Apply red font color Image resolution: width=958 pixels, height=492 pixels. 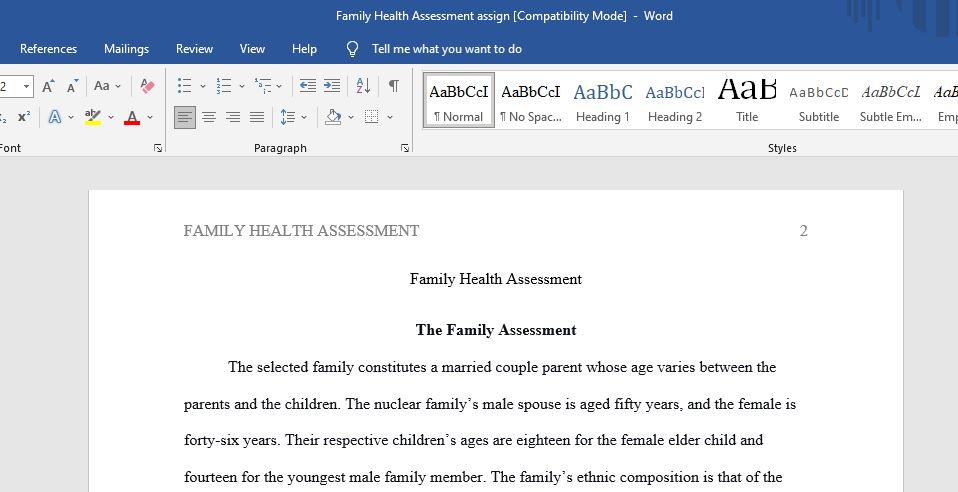132,117
